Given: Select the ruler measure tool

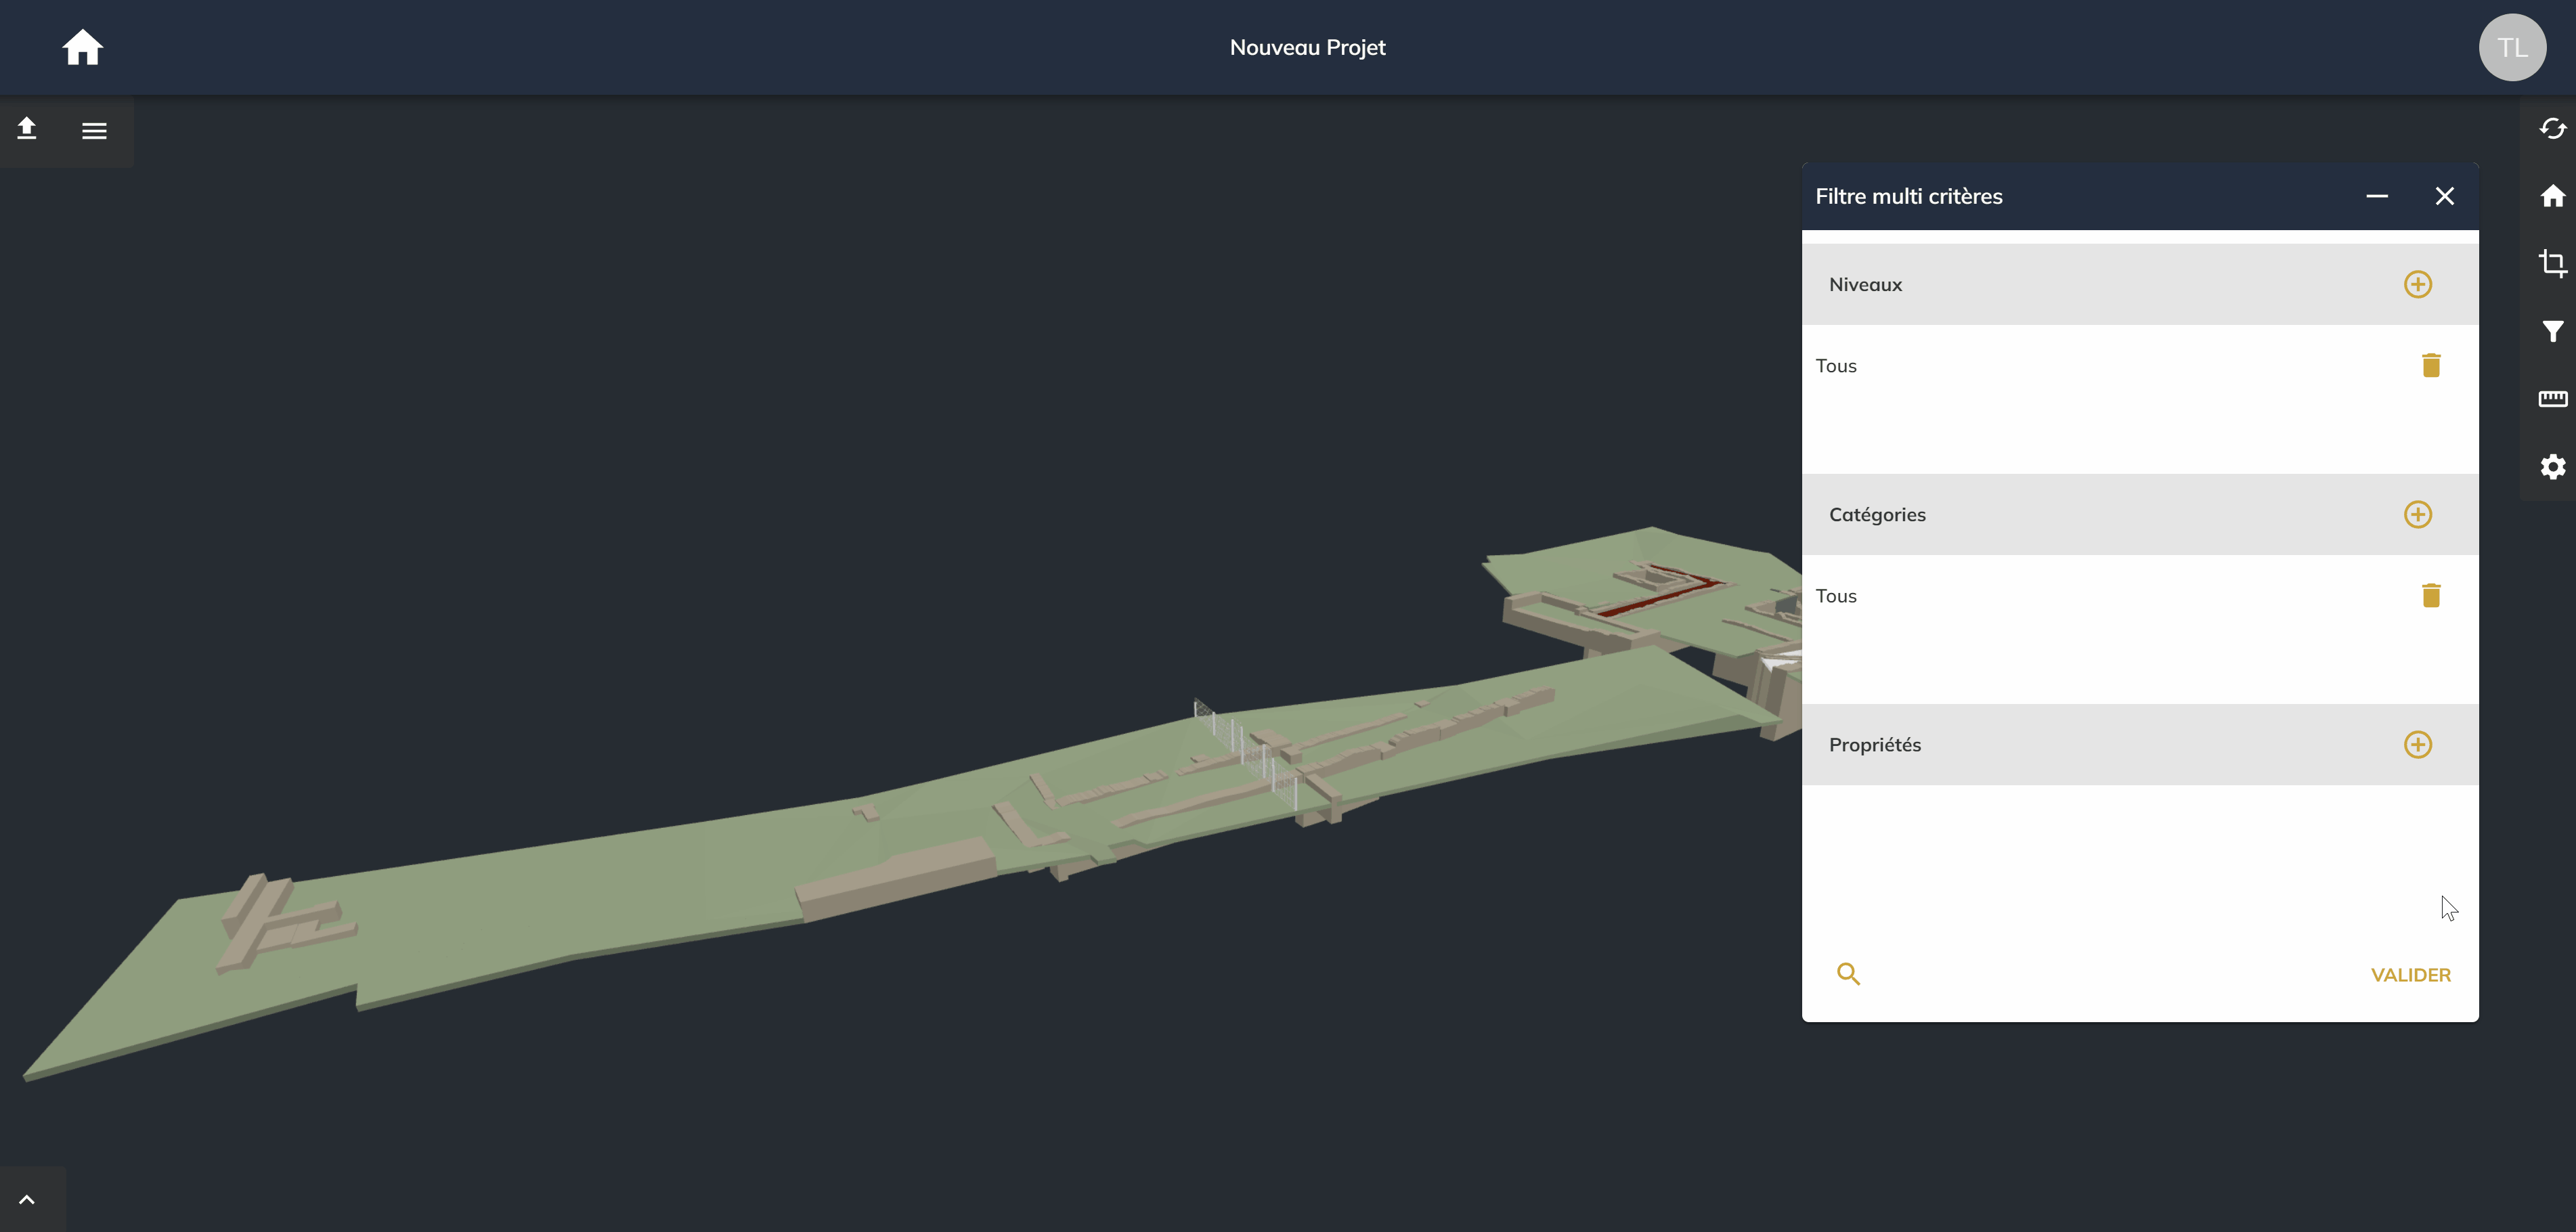Looking at the screenshot, I should pos(2552,398).
